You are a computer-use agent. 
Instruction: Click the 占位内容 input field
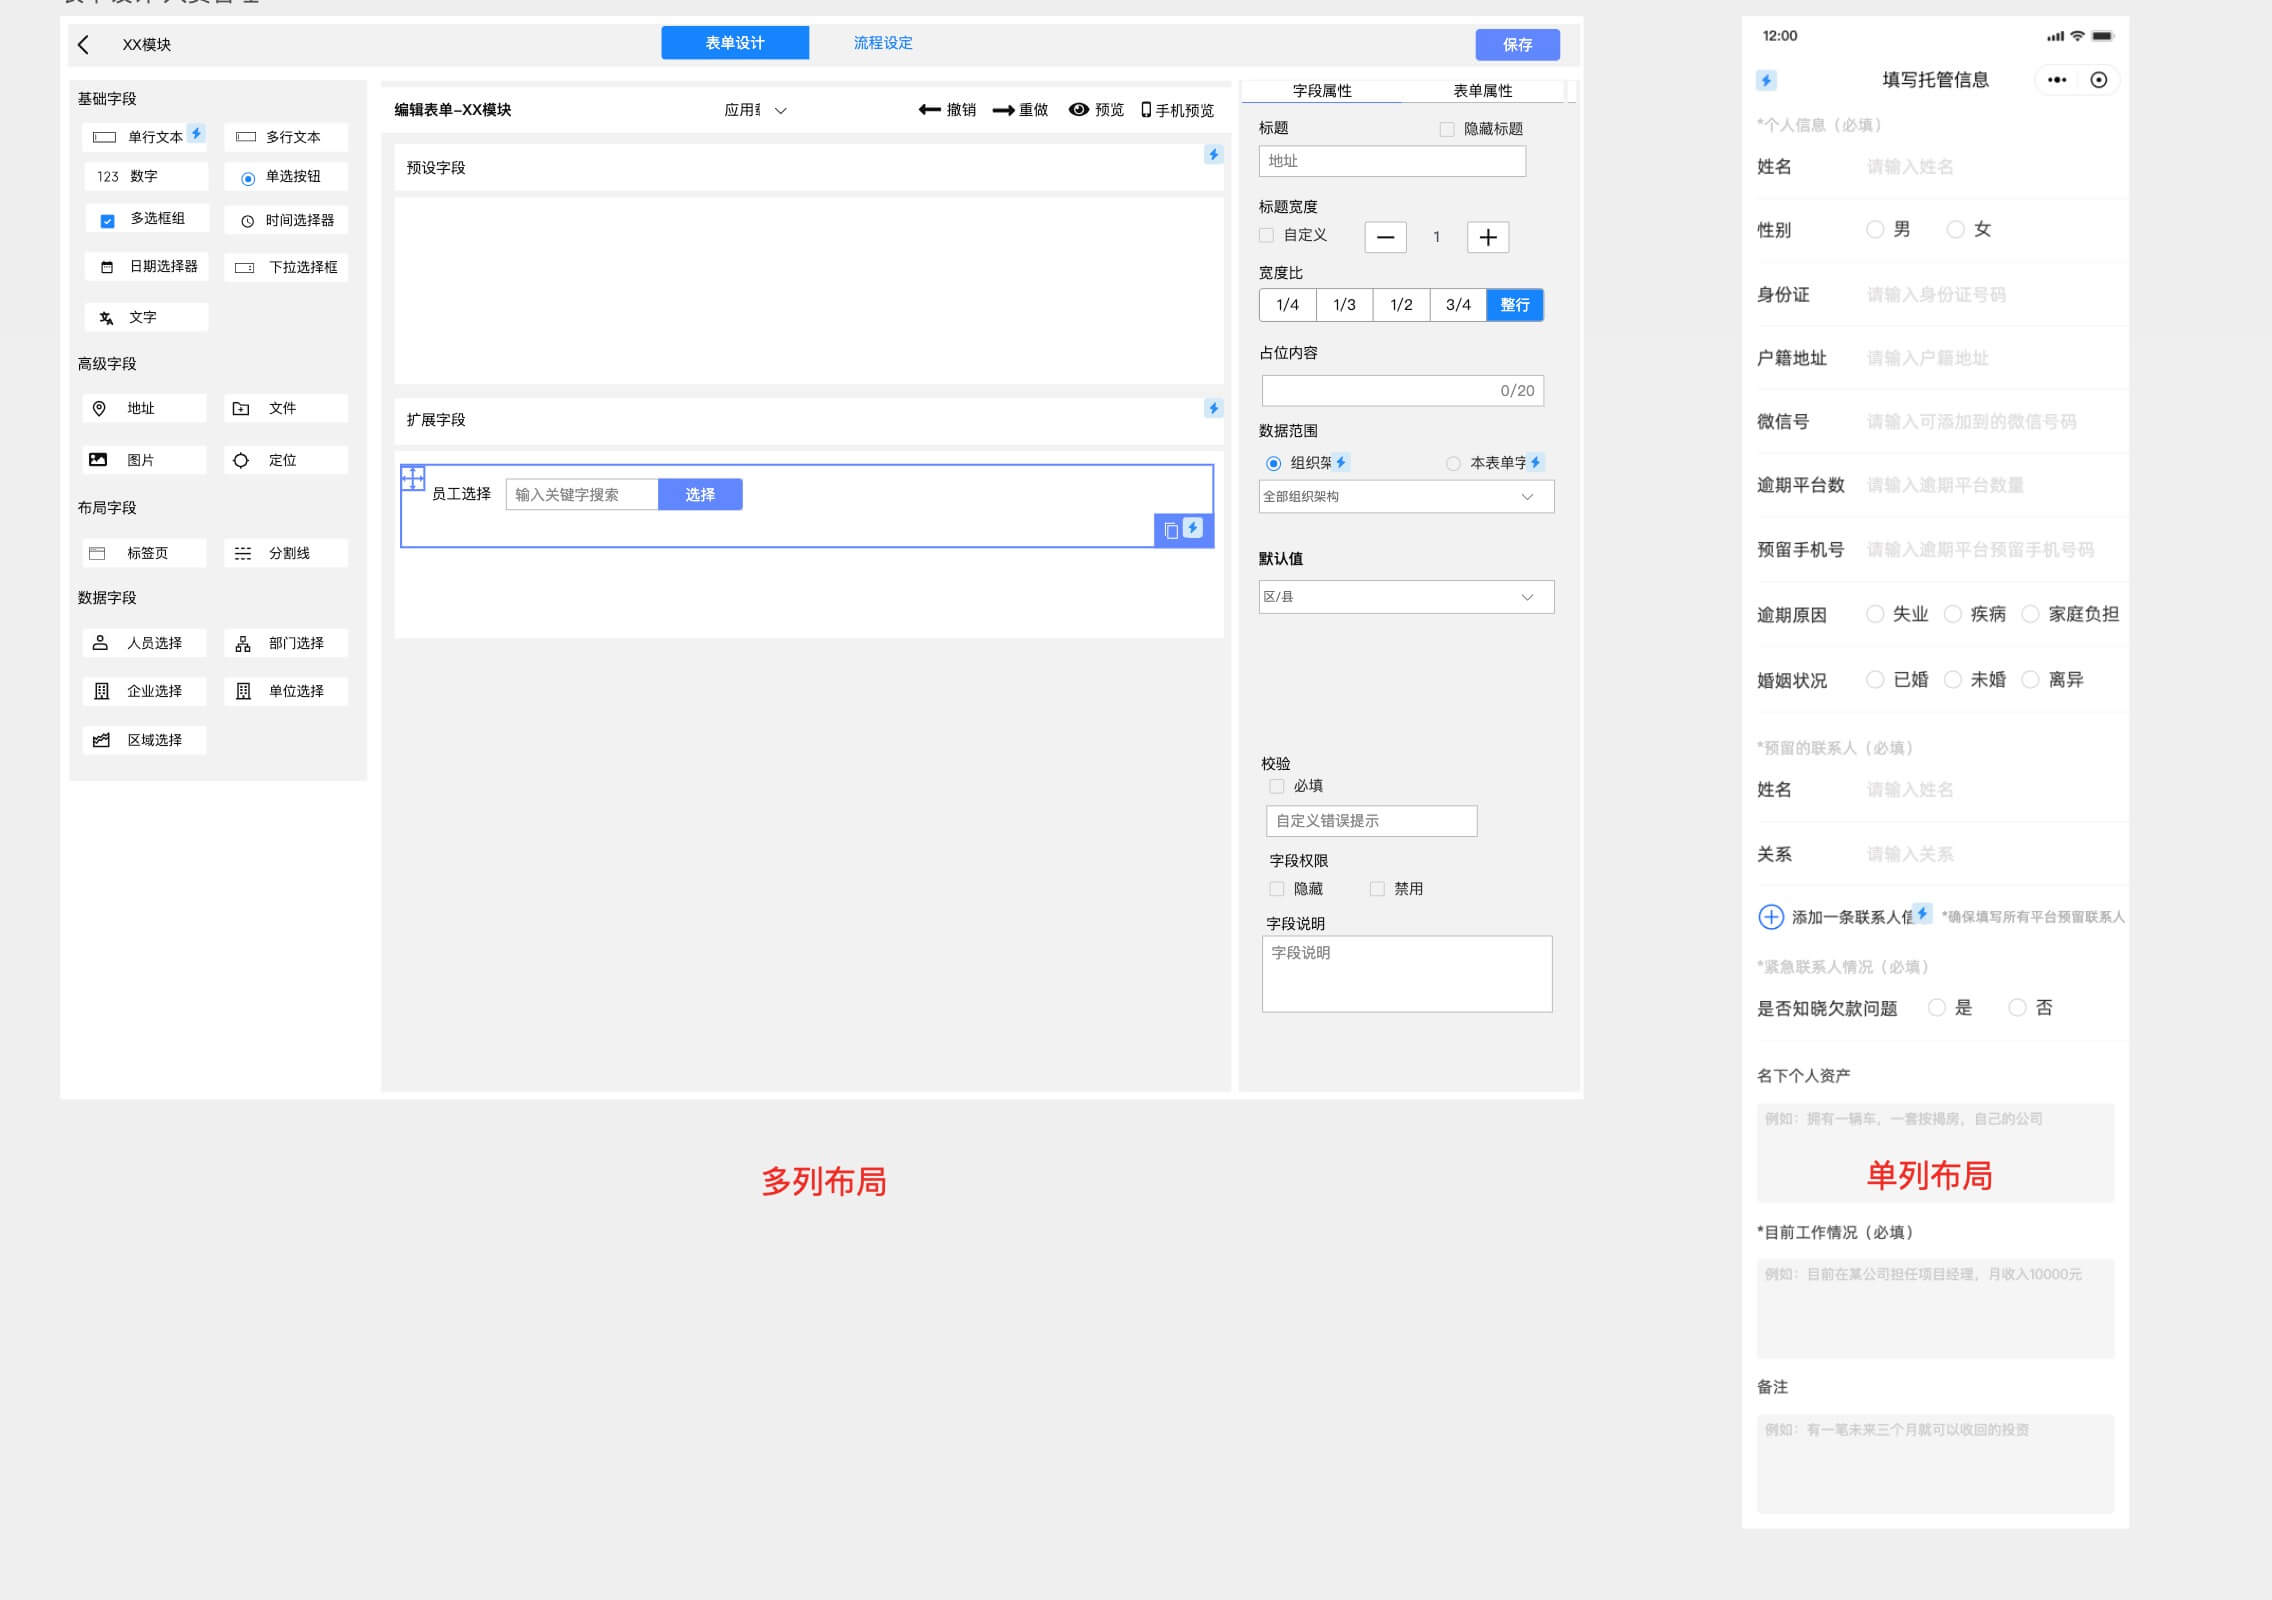coord(1402,391)
